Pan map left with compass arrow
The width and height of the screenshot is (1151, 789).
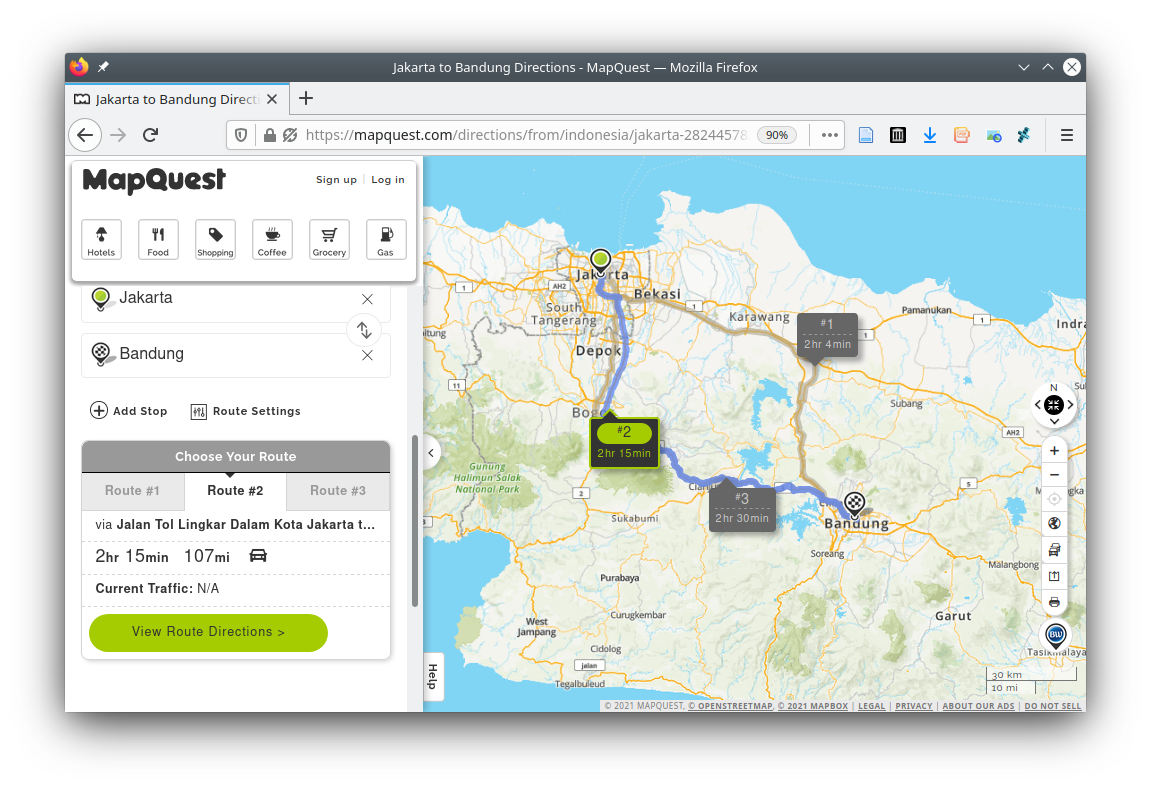click(1037, 404)
